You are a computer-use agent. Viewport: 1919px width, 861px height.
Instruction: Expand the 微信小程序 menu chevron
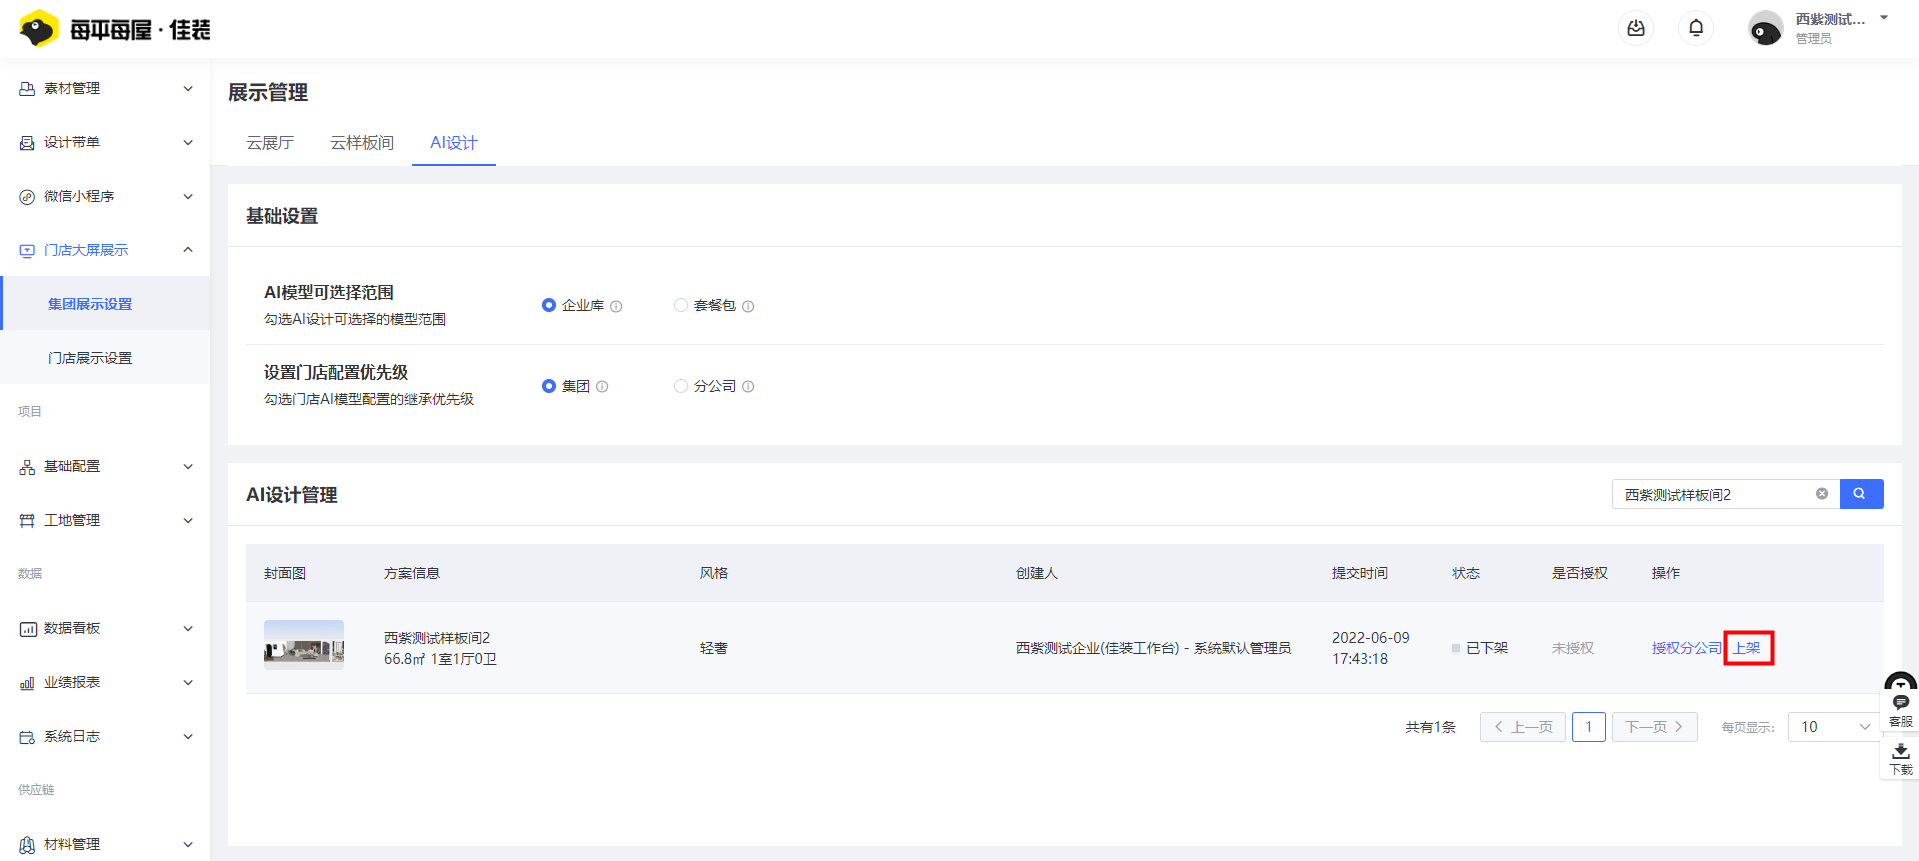point(188,197)
